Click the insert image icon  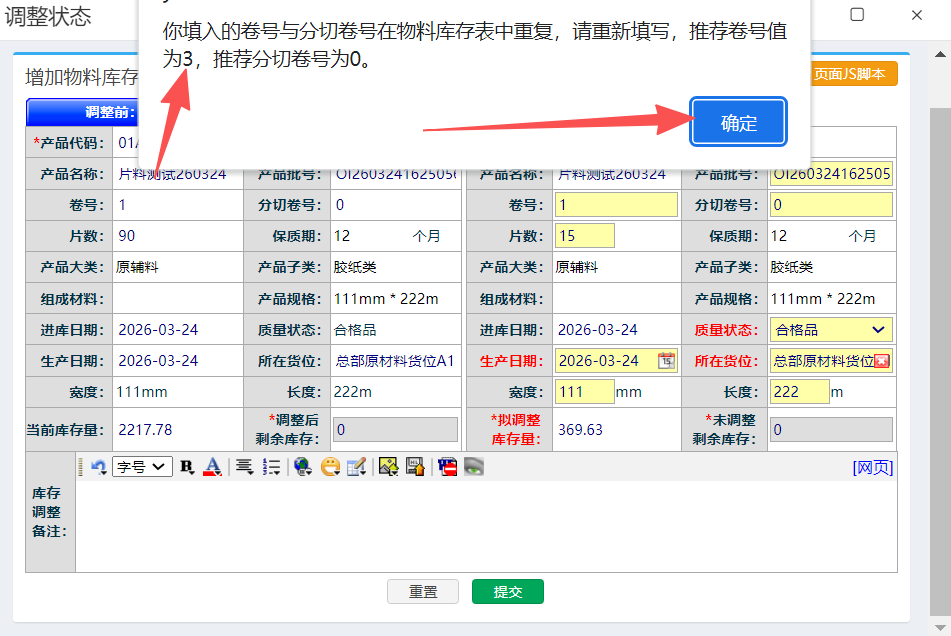[x=388, y=467]
